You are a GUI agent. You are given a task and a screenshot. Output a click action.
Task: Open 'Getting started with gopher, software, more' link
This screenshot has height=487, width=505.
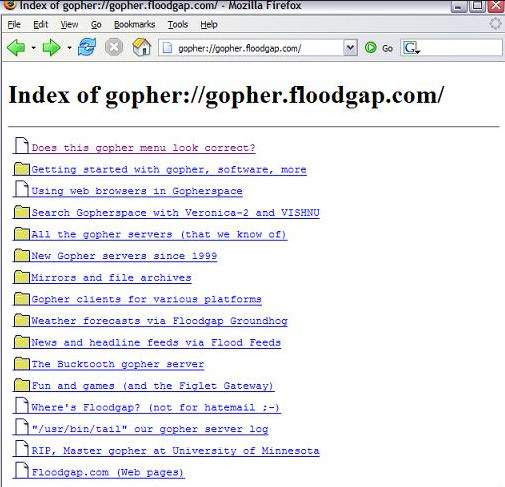pos(169,169)
